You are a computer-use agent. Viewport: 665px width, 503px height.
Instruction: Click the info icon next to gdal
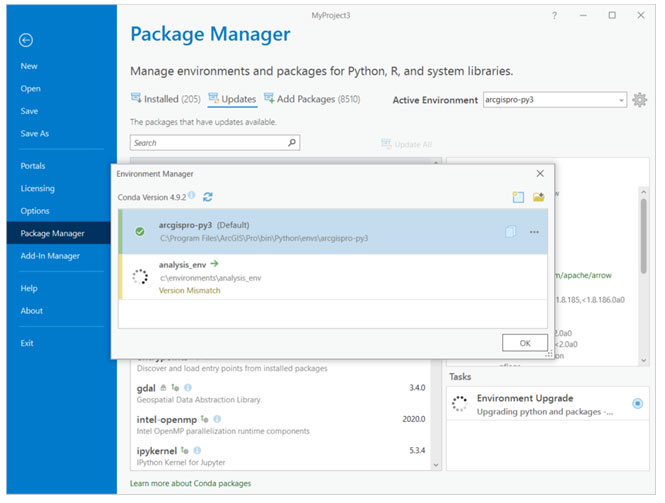188,387
